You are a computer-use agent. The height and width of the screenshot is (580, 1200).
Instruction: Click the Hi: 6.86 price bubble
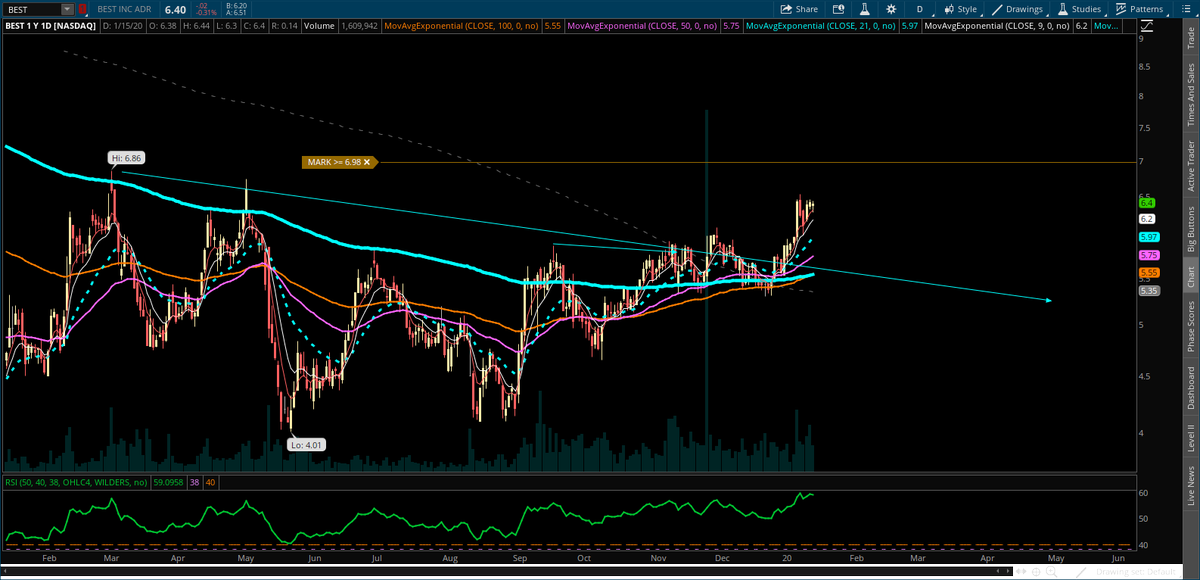tap(127, 158)
